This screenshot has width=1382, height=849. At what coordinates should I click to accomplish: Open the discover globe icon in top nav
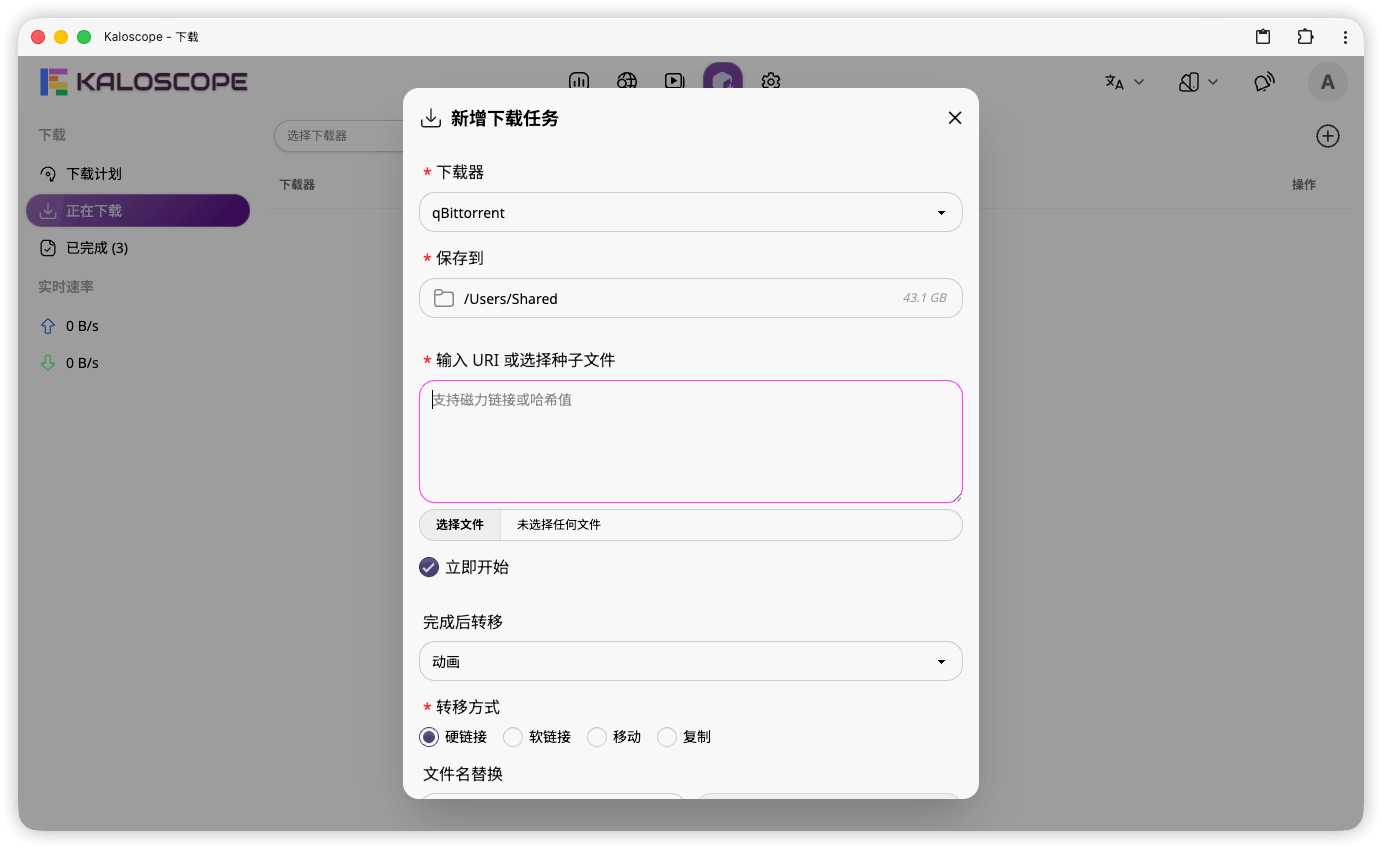pos(627,82)
